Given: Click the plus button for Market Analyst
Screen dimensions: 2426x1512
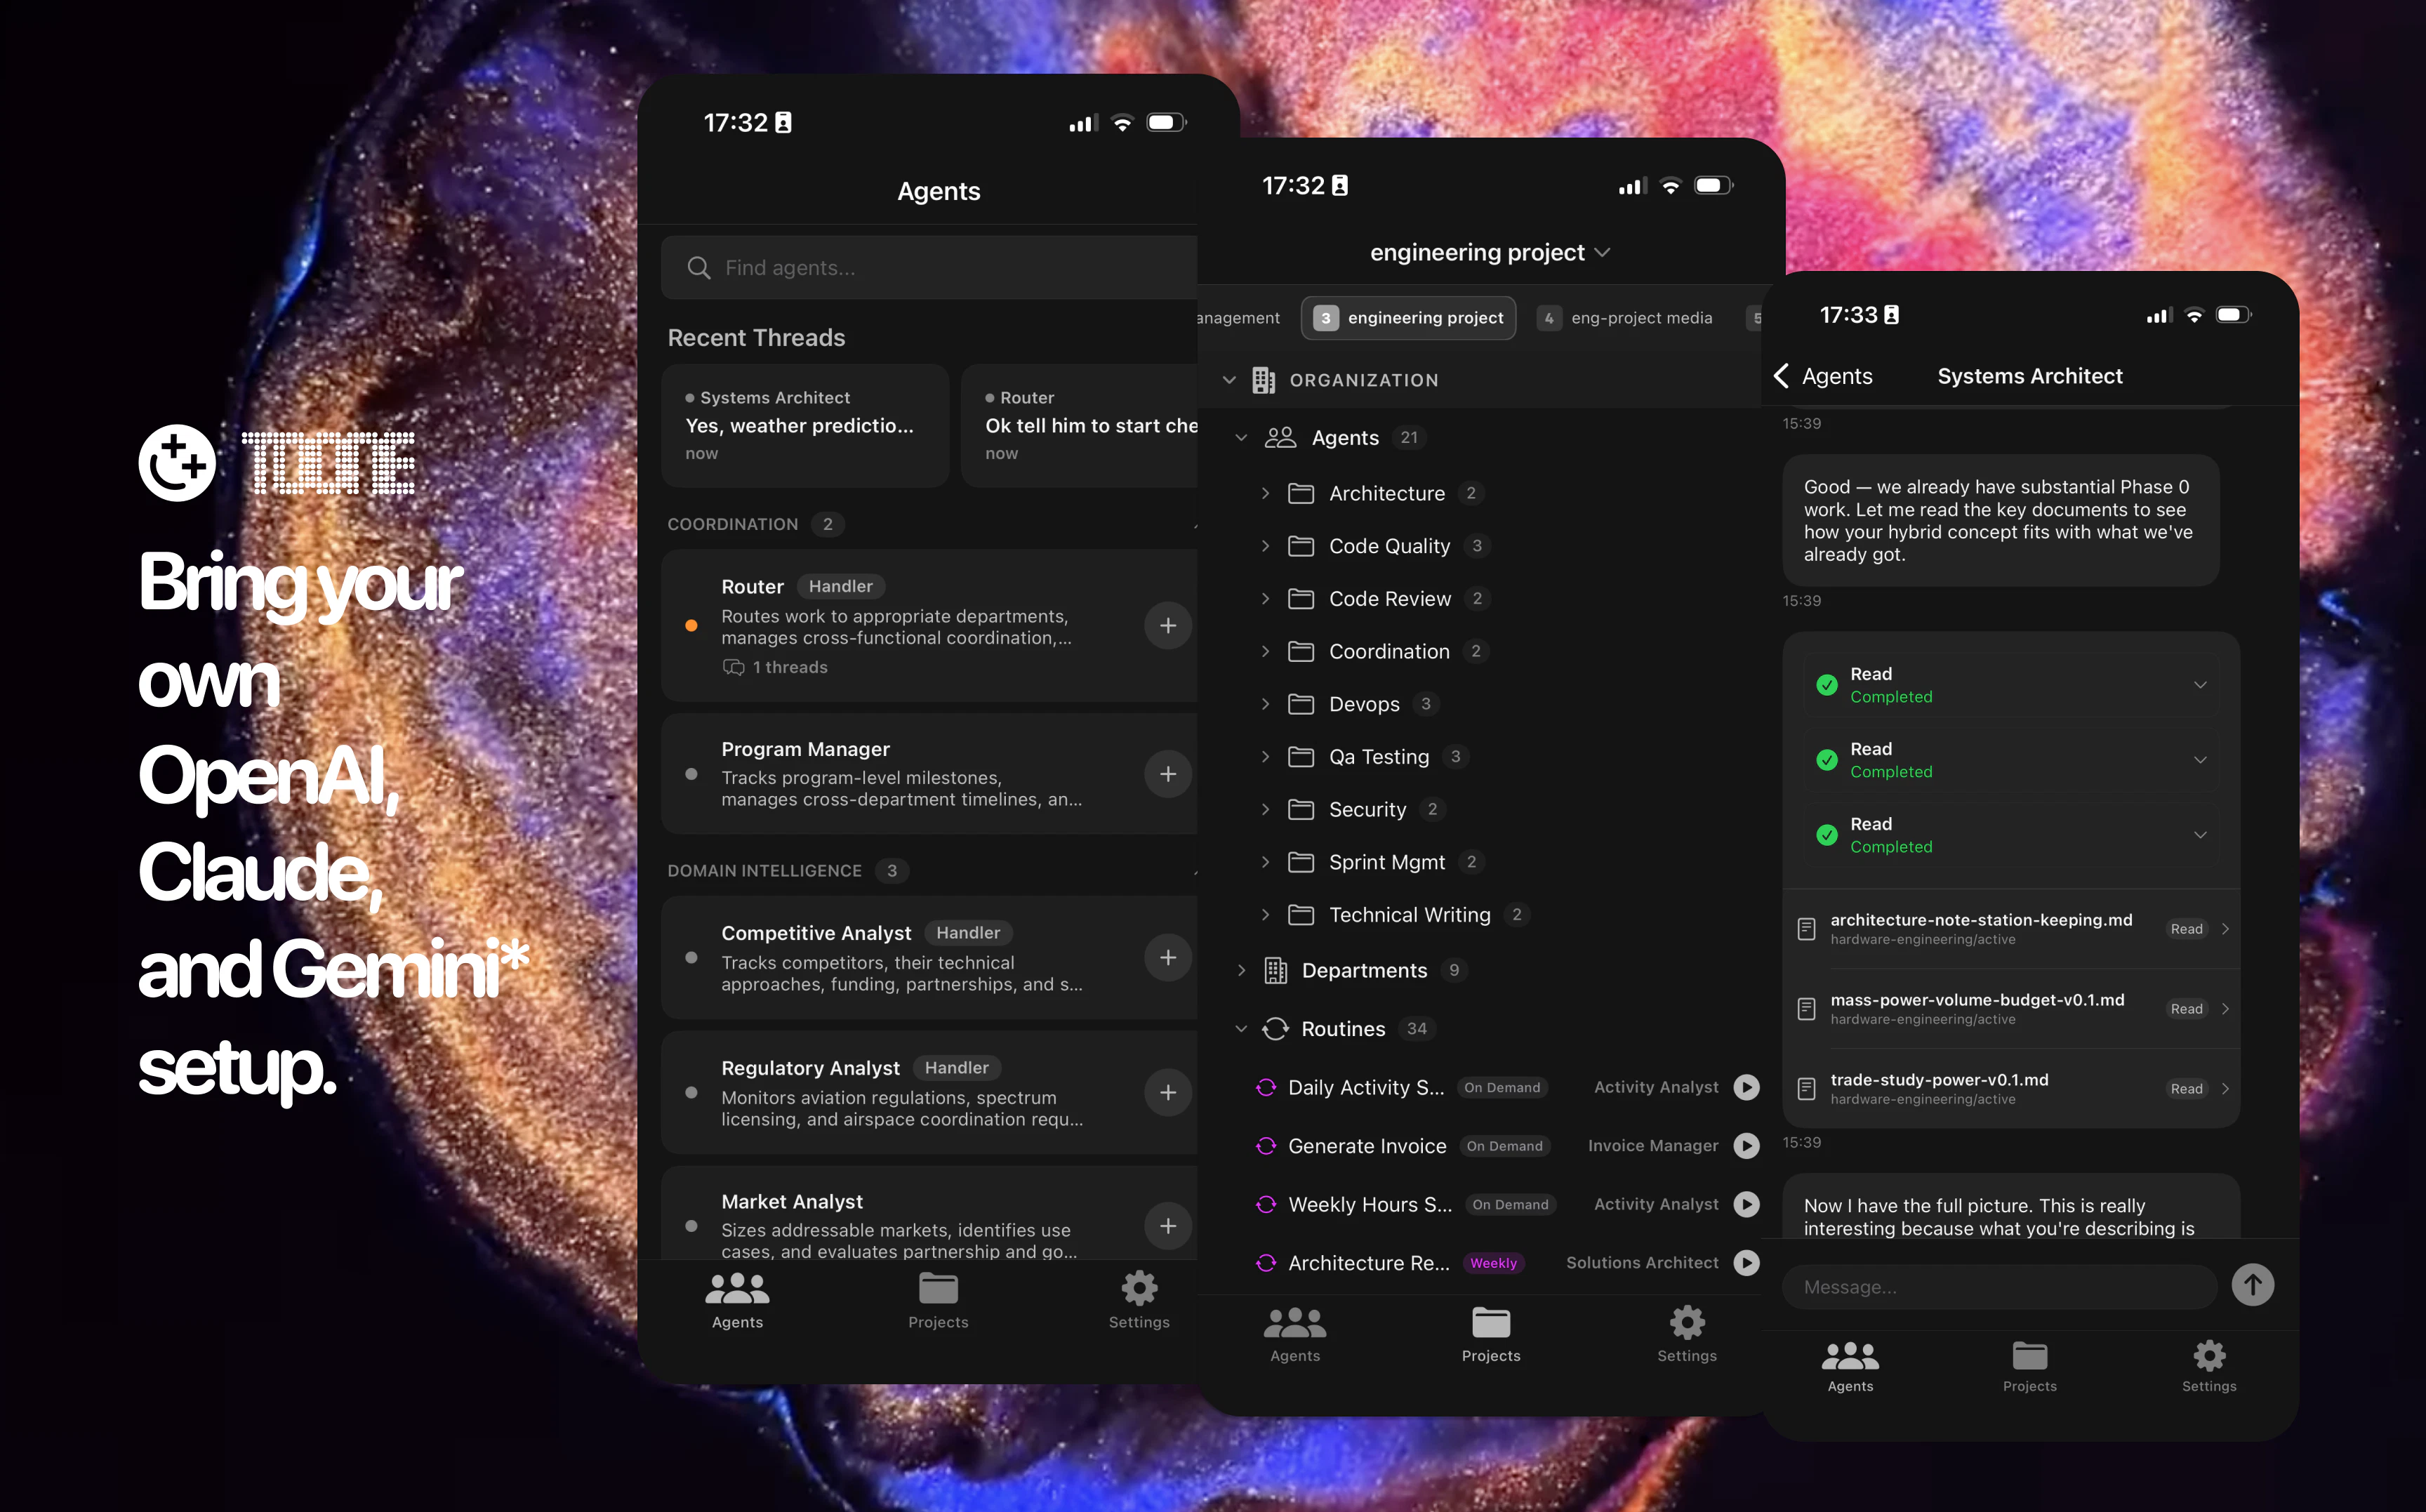Looking at the screenshot, I should (1167, 1226).
